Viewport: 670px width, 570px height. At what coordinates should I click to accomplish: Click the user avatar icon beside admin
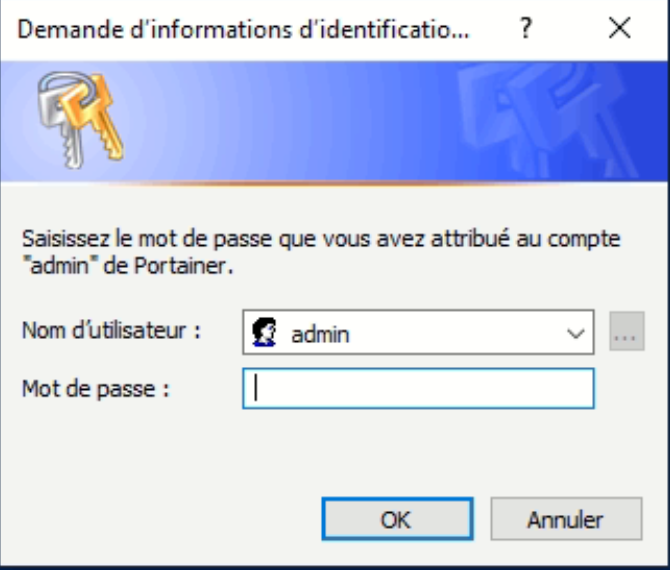[264, 332]
